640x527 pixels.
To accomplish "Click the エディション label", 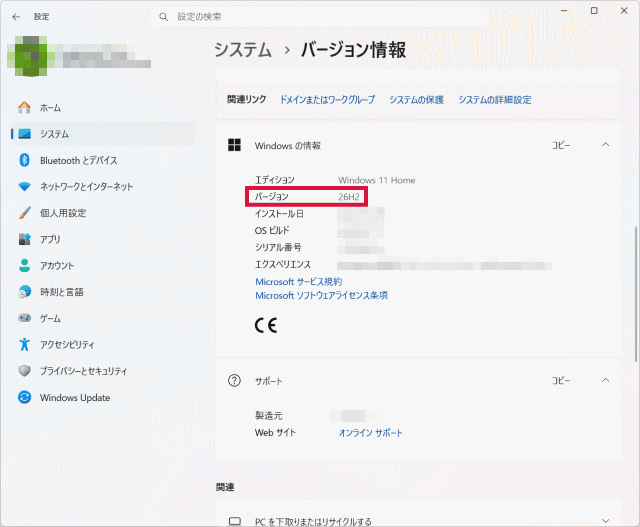I will 274,180.
